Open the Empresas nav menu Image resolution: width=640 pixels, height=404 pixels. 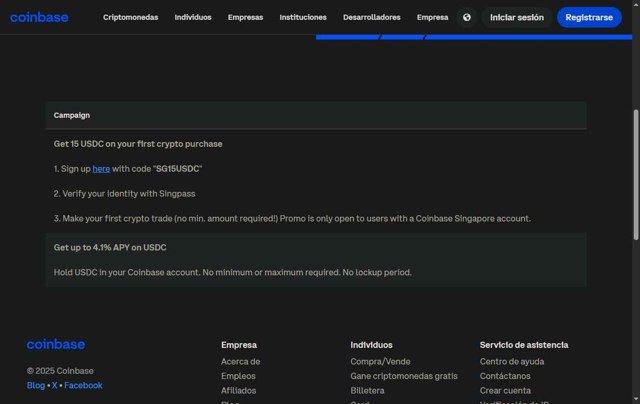point(245,18)
